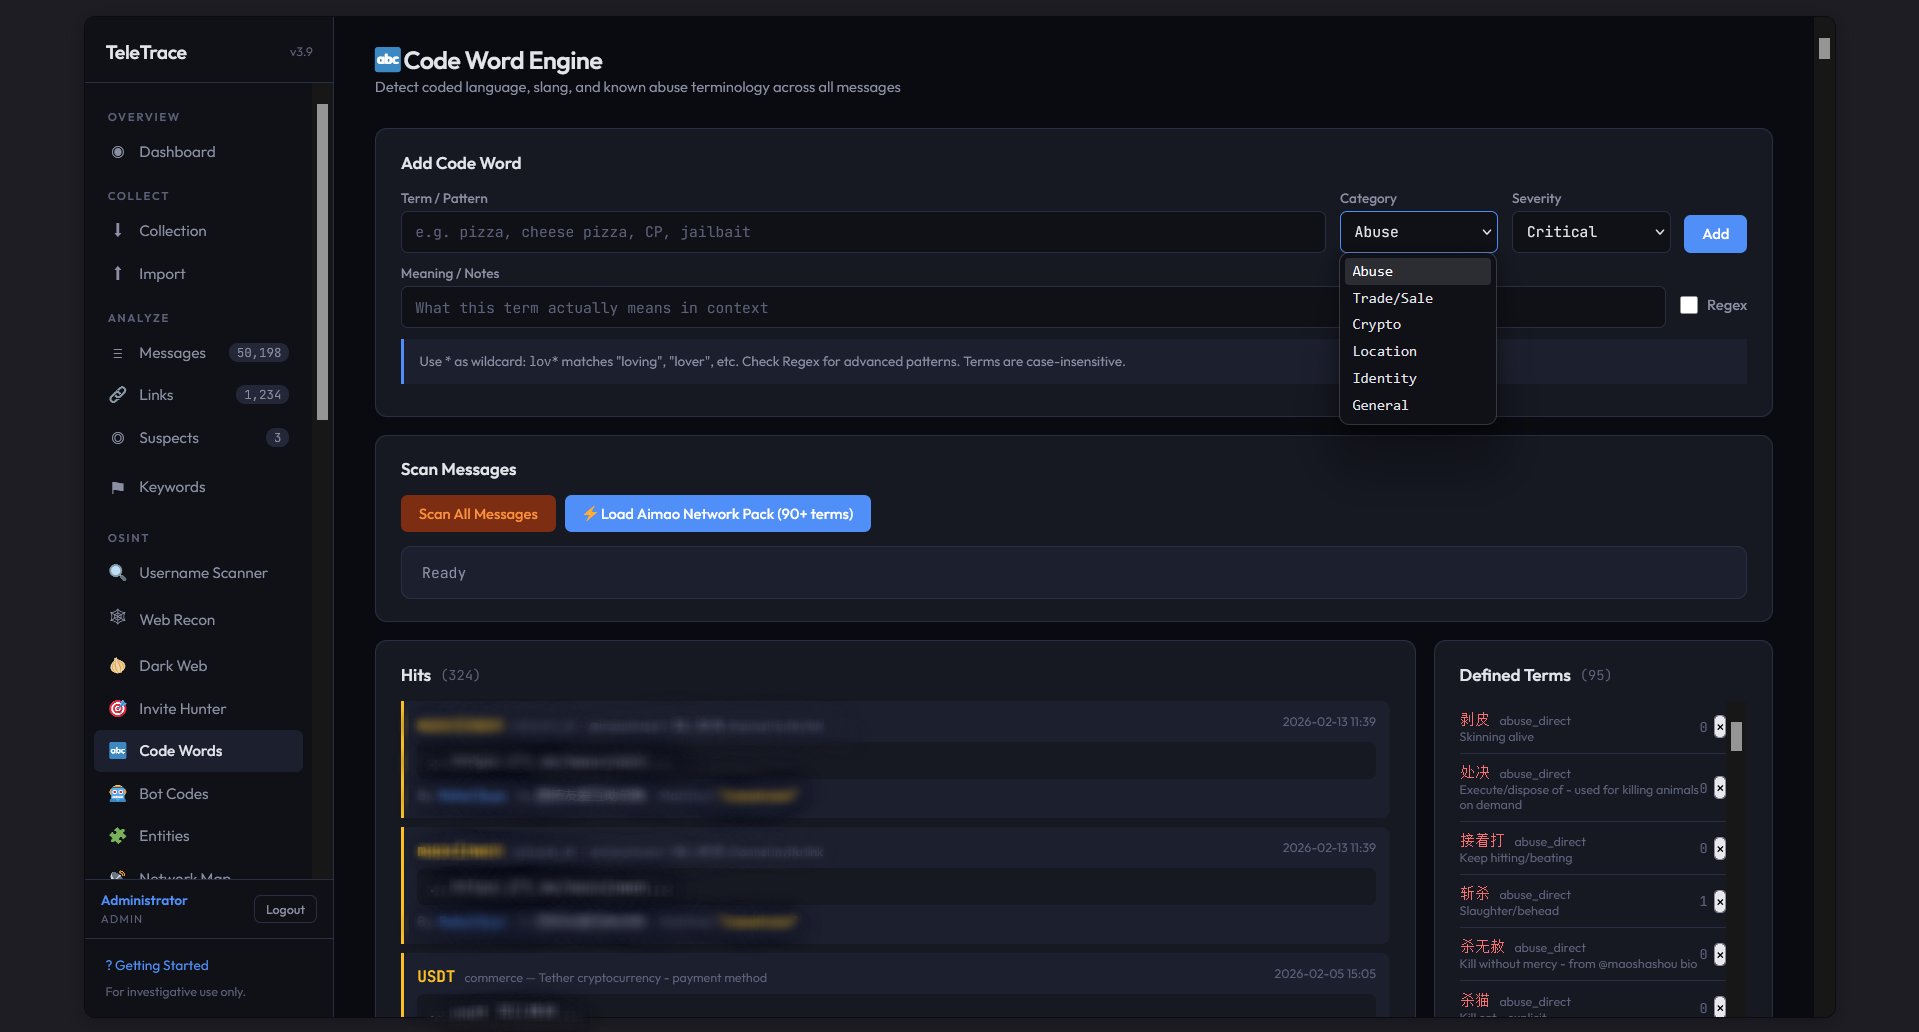Switch to the Messages section
Screen dimensions: 1919x1032
(x=172, y=352)
